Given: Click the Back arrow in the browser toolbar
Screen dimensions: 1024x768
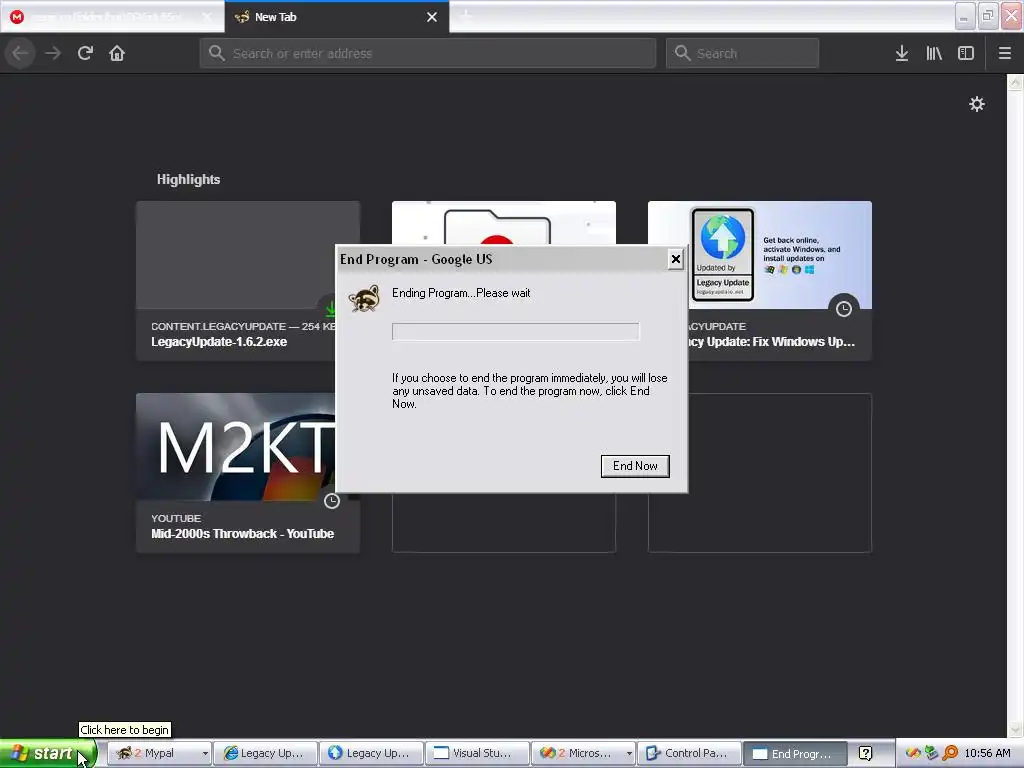Looking at the screenshot, I should pyautogui.click(x=20, y=53).
